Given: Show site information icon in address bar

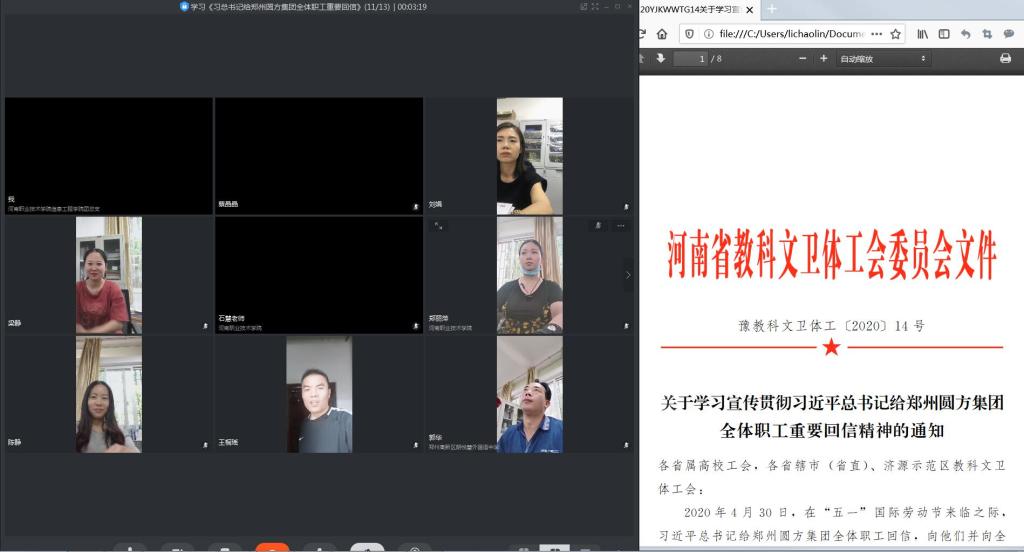Looking at the screenshot, I should pyautogui.click(x=708, y=34).
